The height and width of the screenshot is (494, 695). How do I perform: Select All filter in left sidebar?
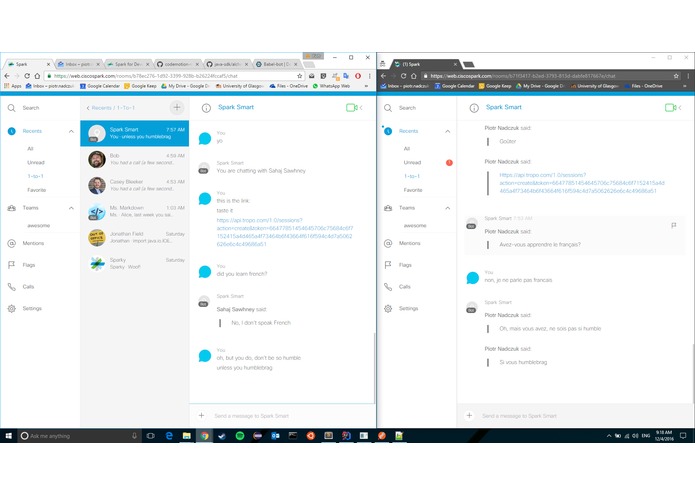coord(30,148)
